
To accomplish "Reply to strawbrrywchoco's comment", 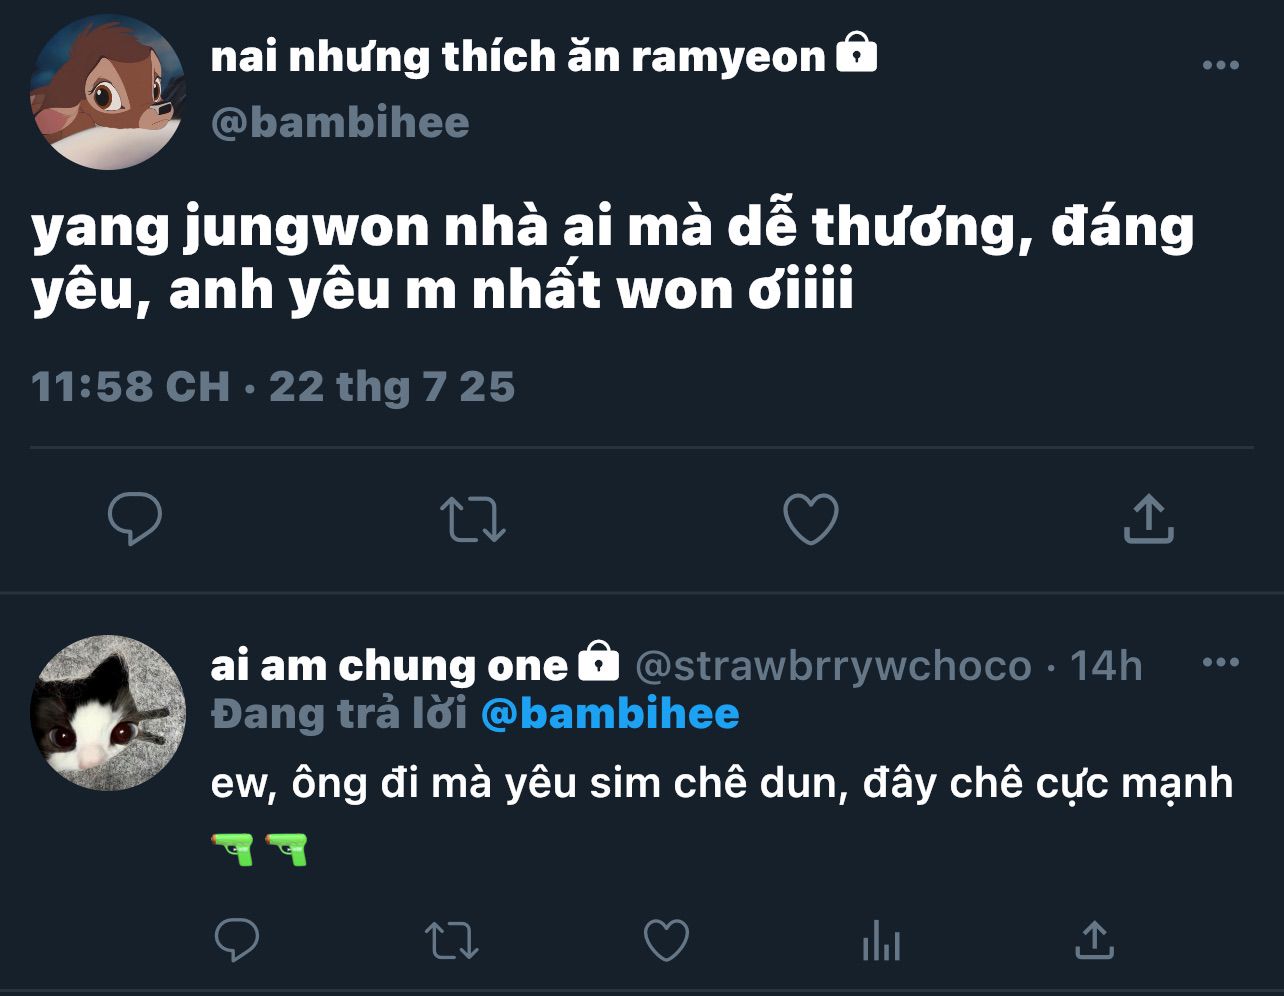I will pyautogui.click(x=237, y=941).
